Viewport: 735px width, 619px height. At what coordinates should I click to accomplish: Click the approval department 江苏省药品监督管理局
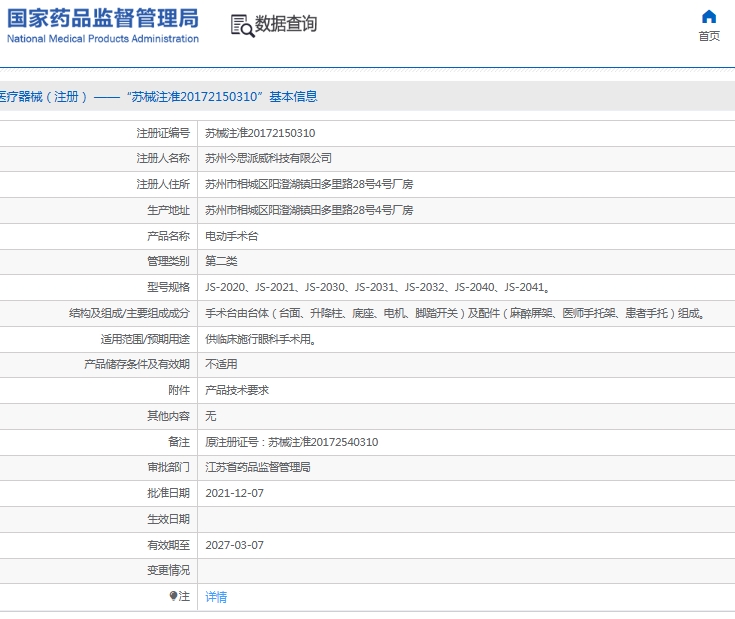click(258, 467)
